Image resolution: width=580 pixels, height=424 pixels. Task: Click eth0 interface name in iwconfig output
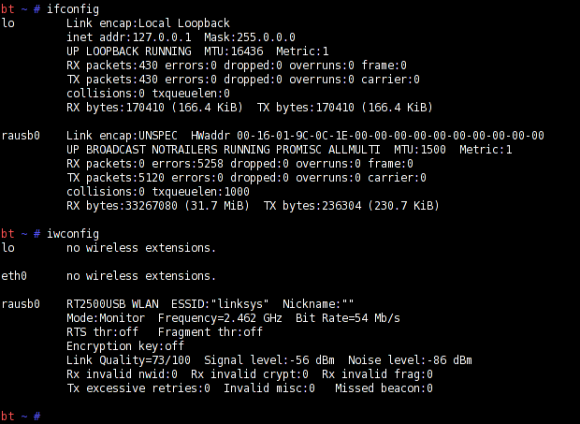[x=14, y=276]
